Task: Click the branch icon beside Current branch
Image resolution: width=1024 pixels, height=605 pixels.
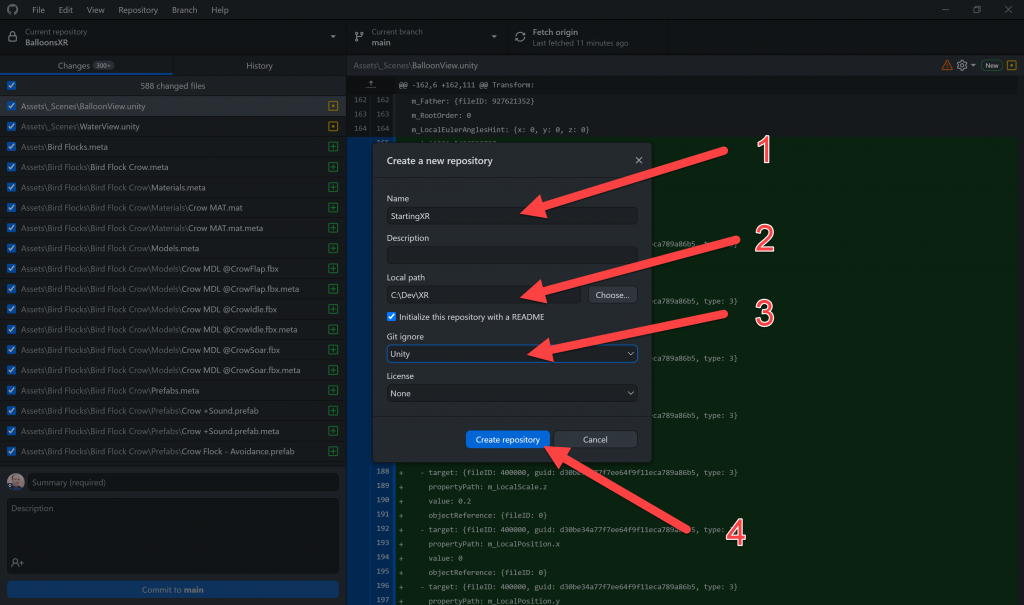Action: tap(359, 37)
